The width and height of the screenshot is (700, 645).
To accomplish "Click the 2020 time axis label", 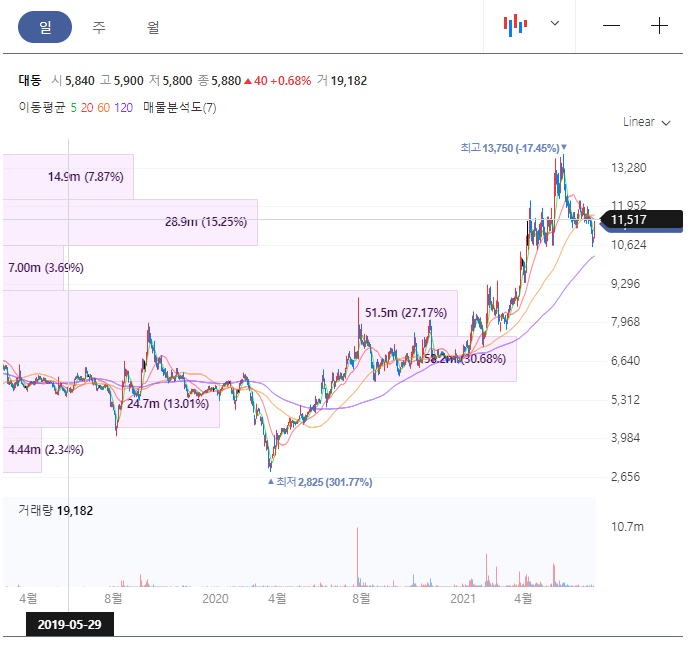I will [x=215, y=599].
